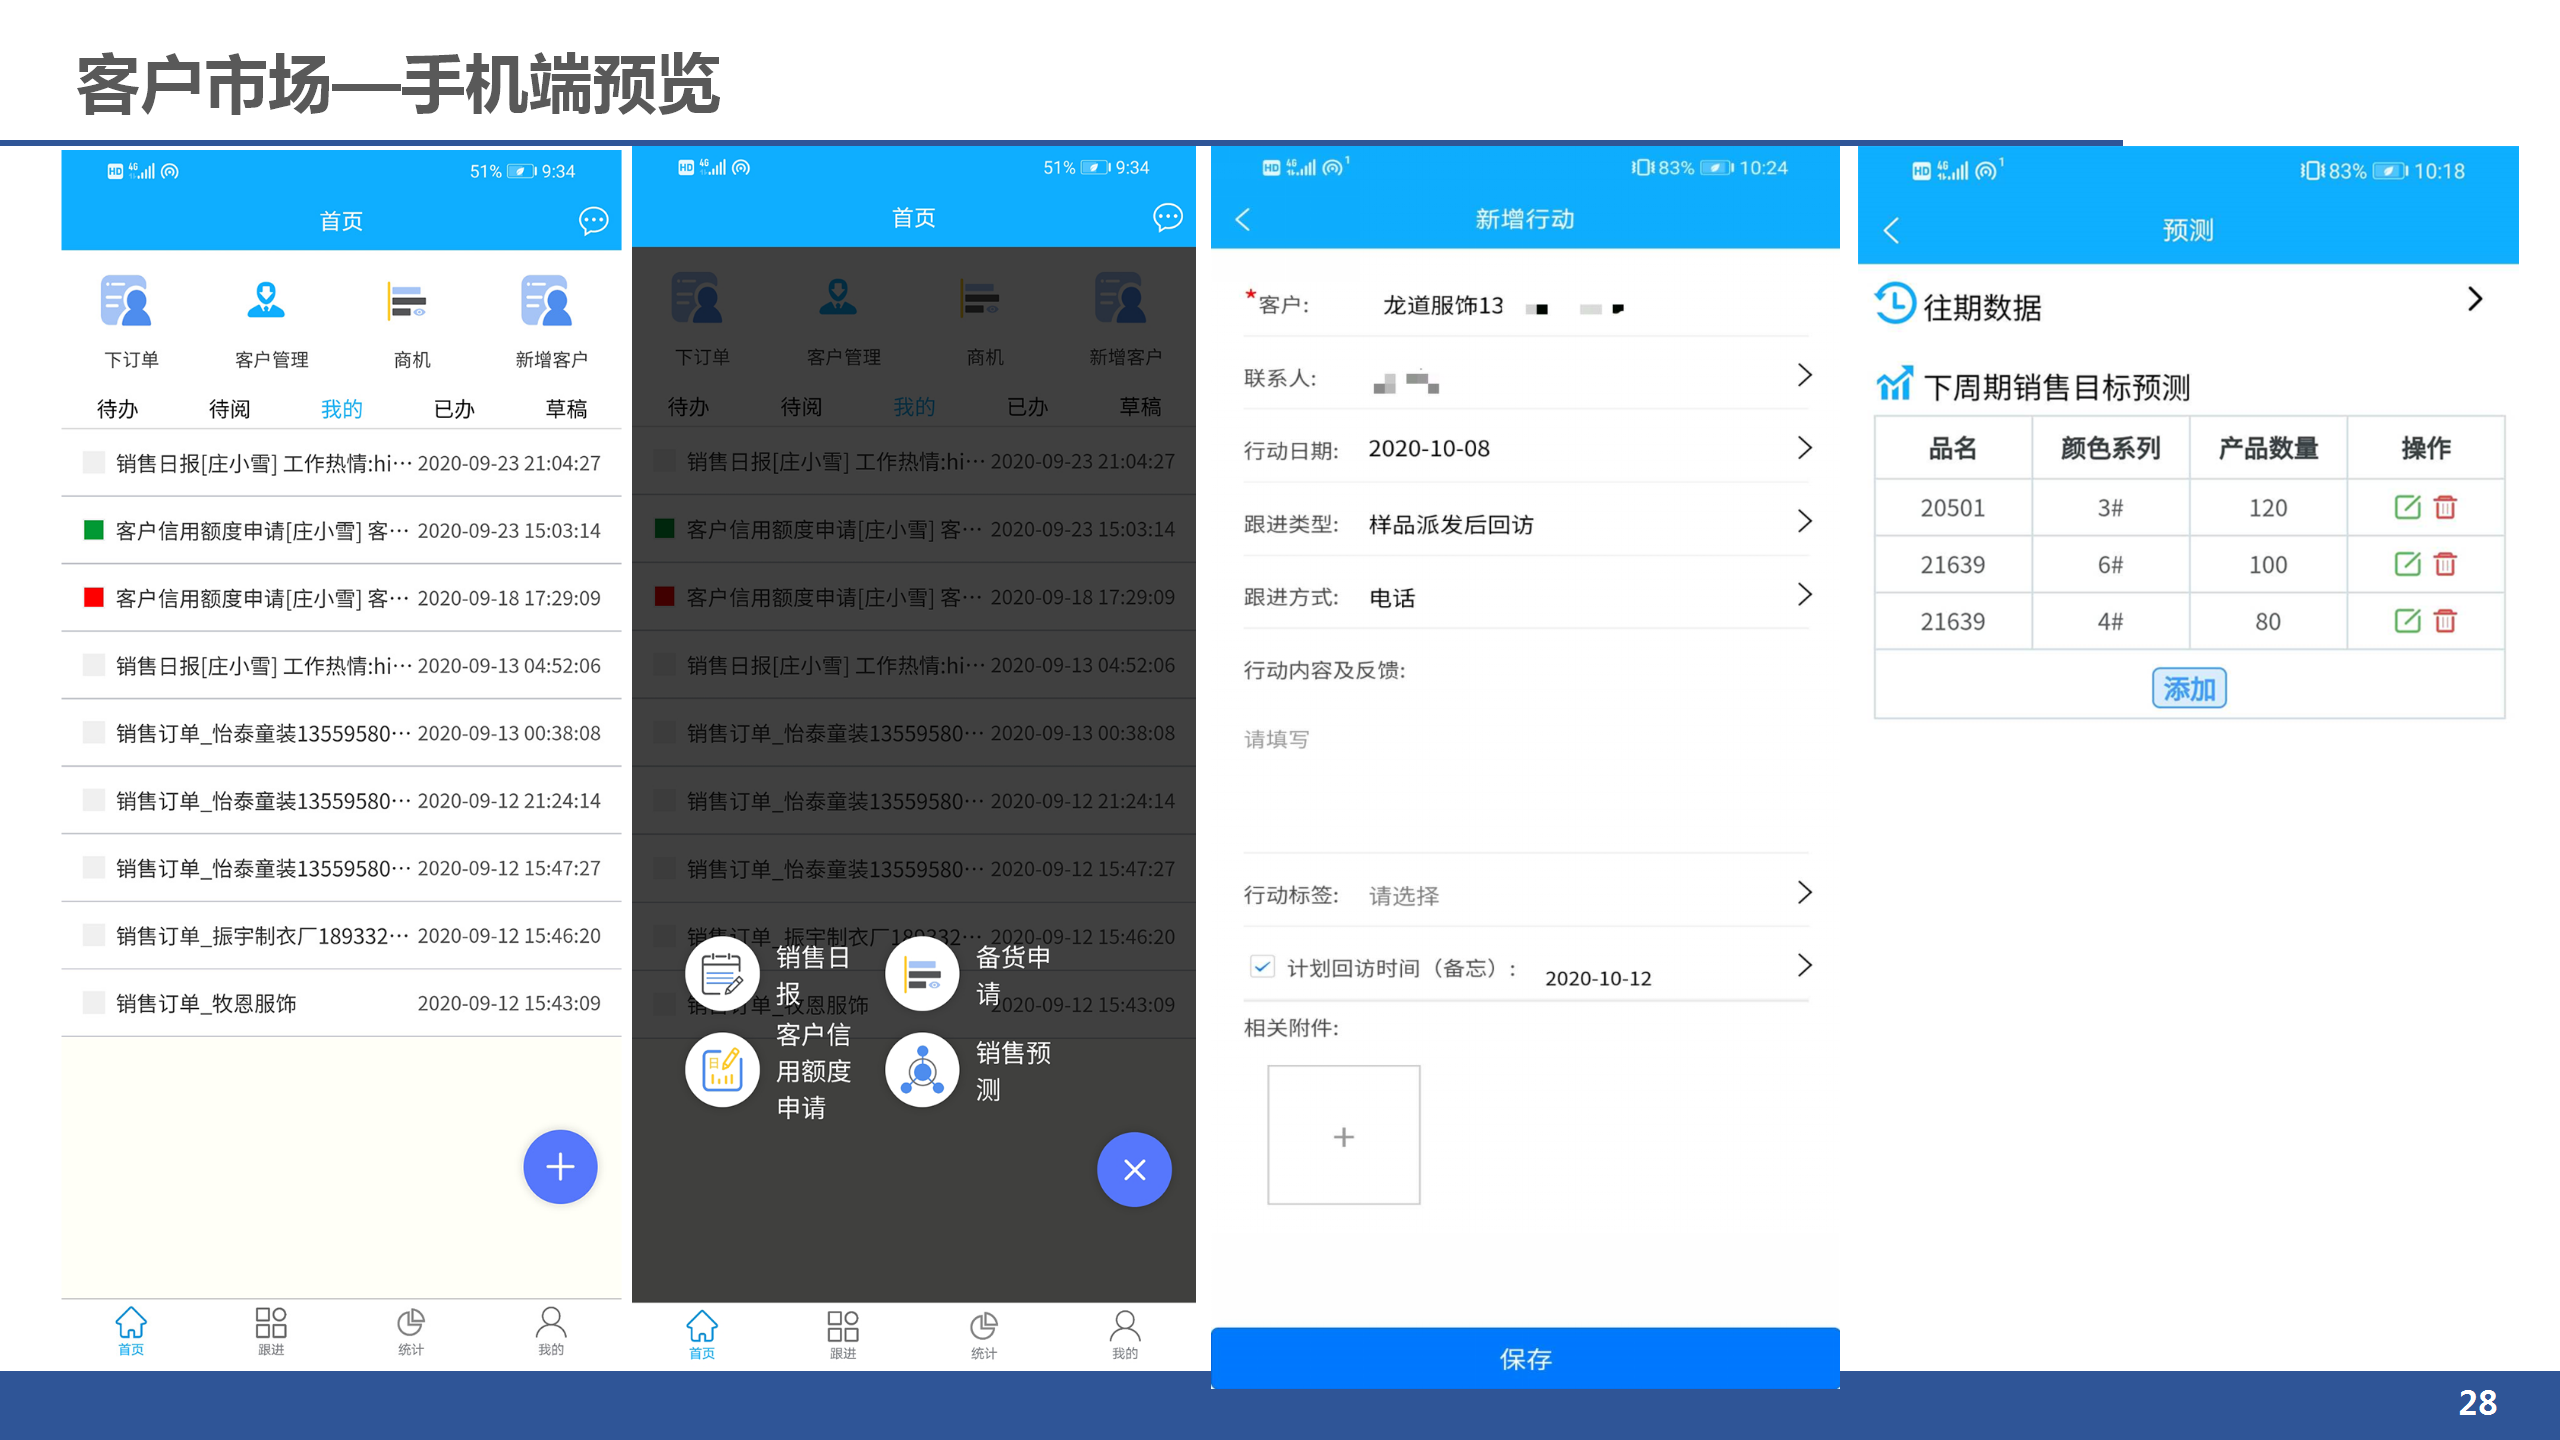Click 颜色系列 column header
This screenshot has height=1440, width=2560.
[2110, 448]
